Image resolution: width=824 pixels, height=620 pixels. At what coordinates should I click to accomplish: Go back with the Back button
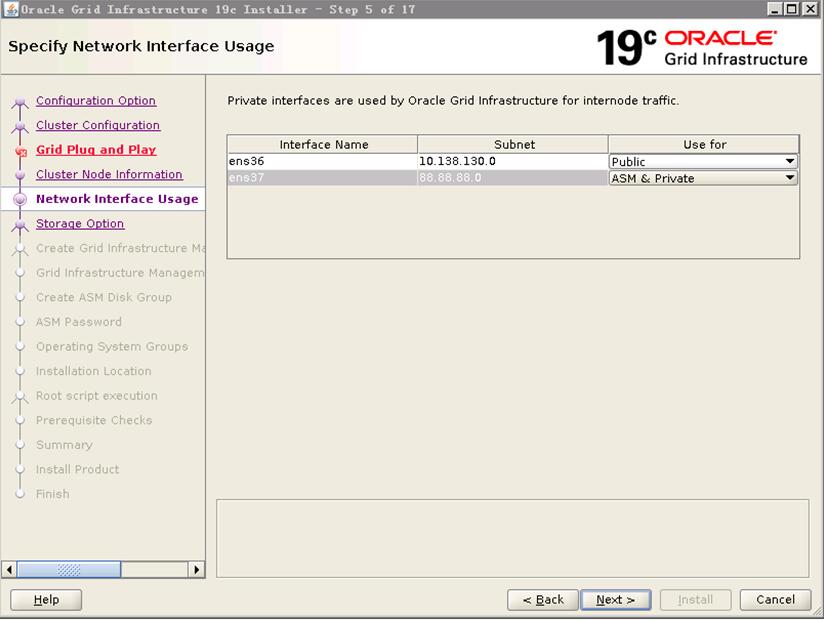(543, 600)
